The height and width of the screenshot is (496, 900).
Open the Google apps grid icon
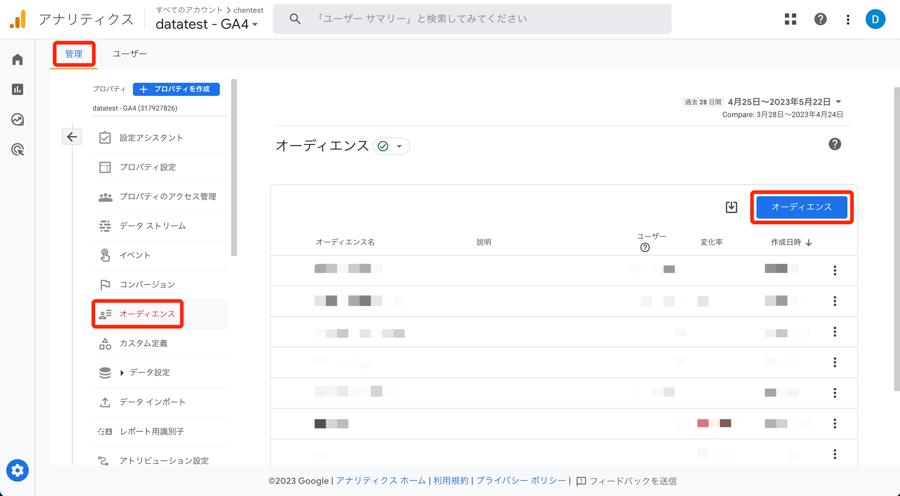790,19
